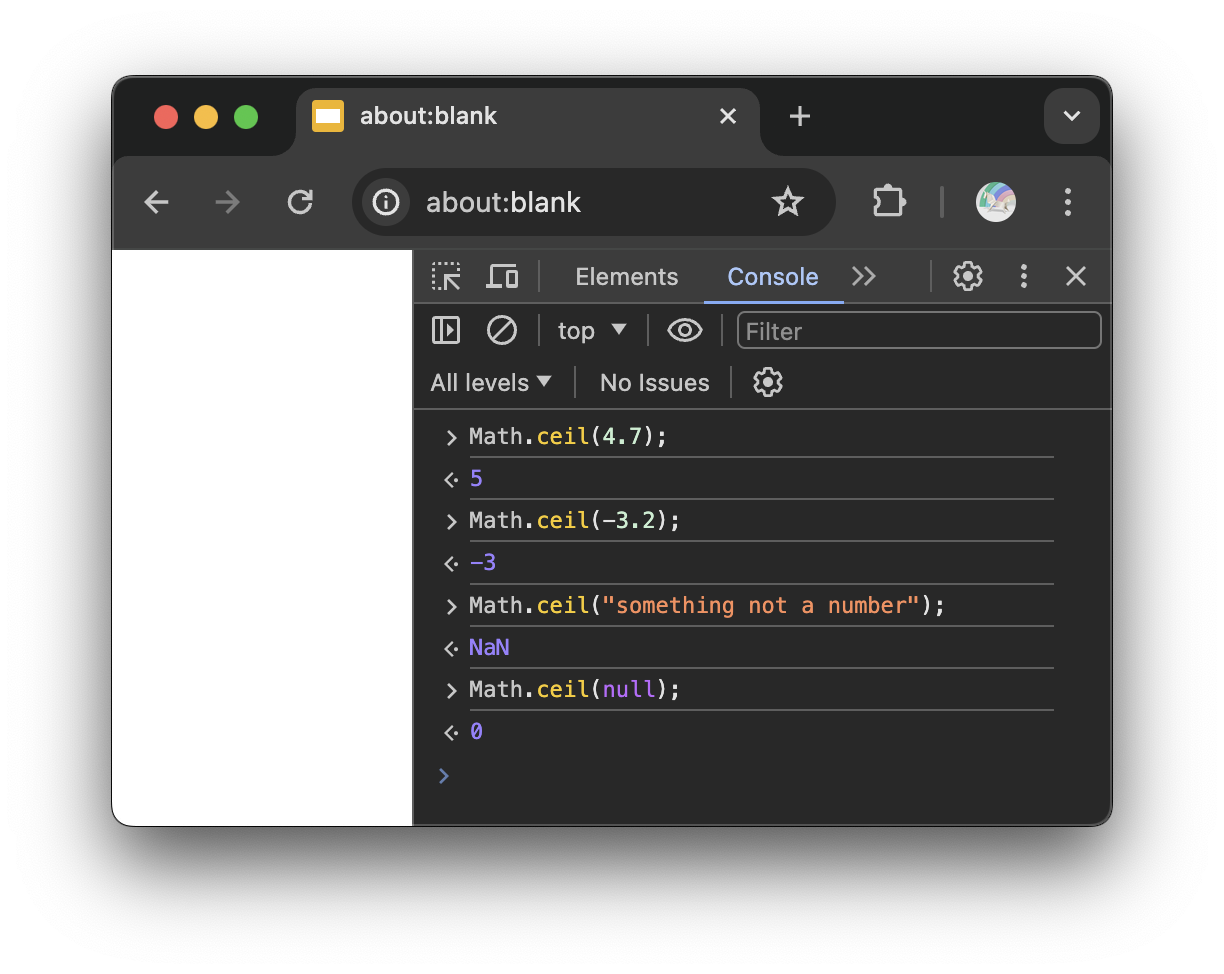Click the "something not a number" console entry
This screenshot has height=974, width=1224.
[x=707, y=606]
